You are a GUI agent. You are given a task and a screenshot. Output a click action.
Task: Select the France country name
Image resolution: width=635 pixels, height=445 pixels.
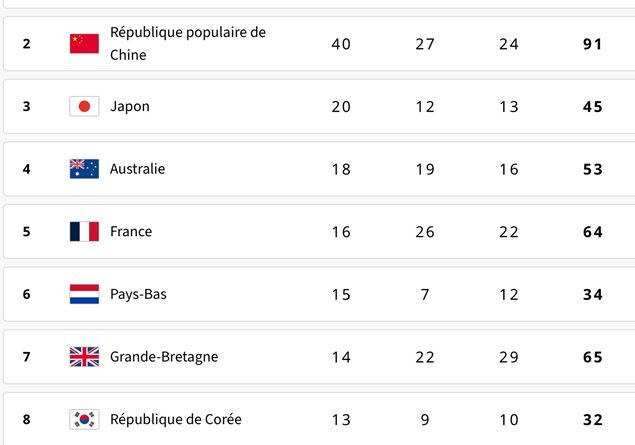point(131,232)
